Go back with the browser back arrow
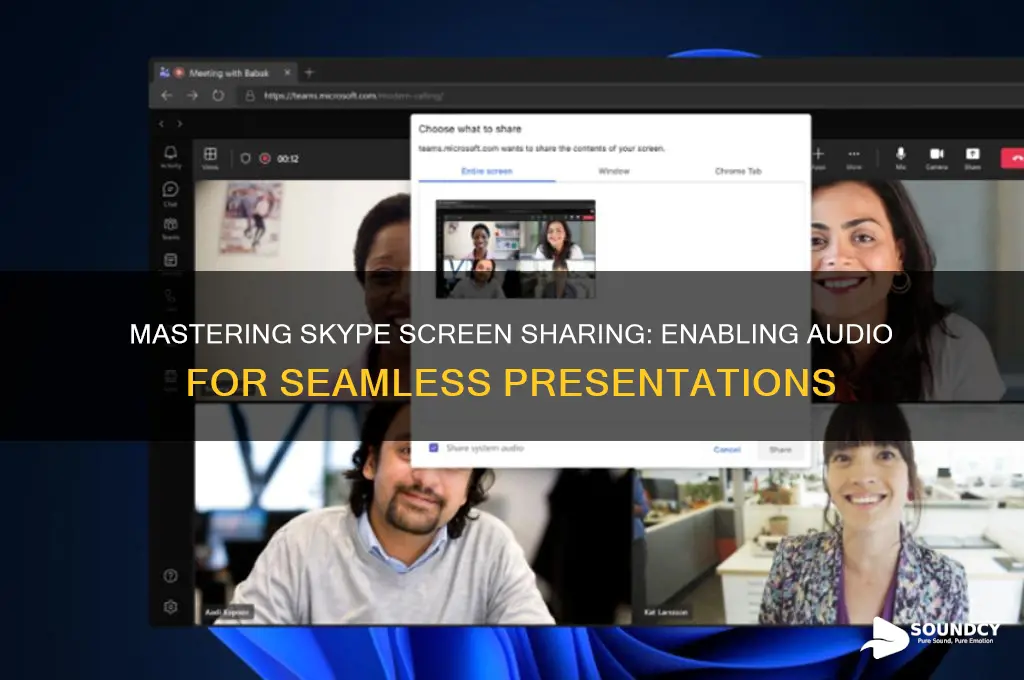The width and height of the screenshot is (1024, 680). [x=167, y=95]
